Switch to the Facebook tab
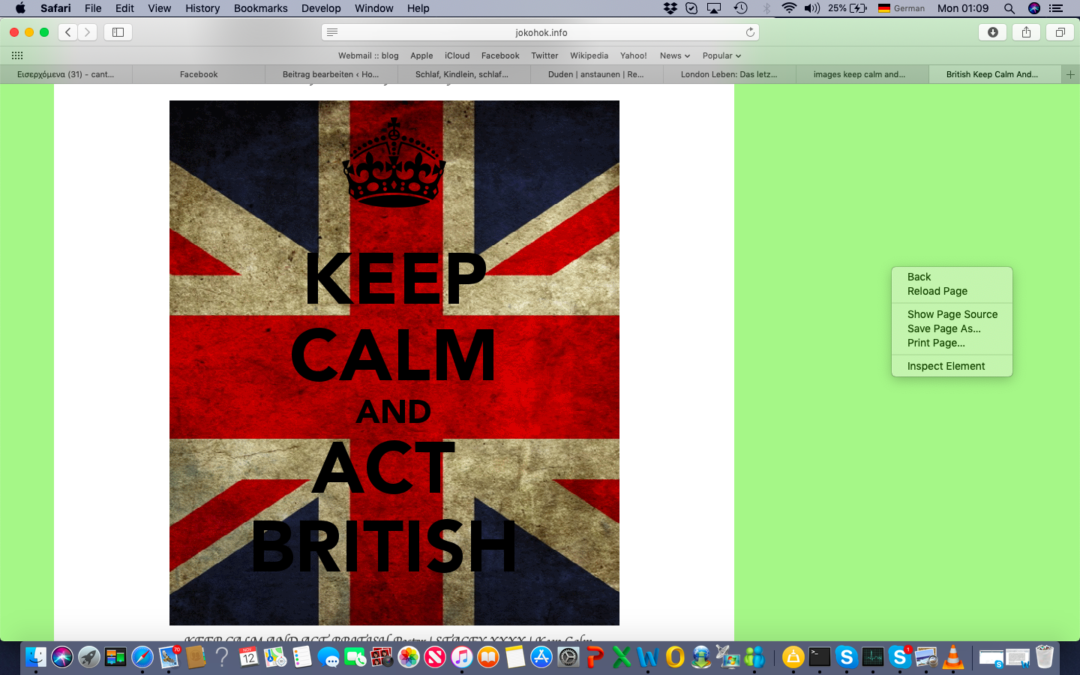This screenshot has height=675, width=1080. tap(198, 74)
